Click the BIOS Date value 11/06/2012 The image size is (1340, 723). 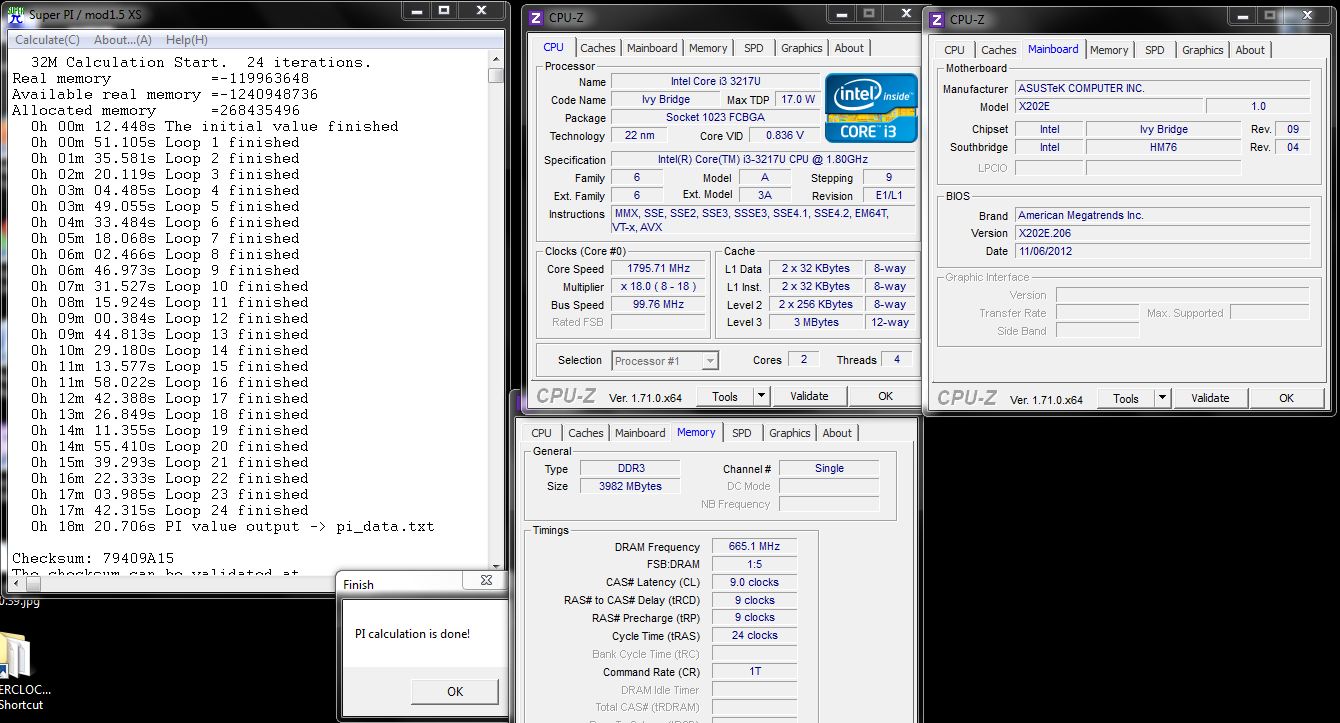(x=1162, y=251)
